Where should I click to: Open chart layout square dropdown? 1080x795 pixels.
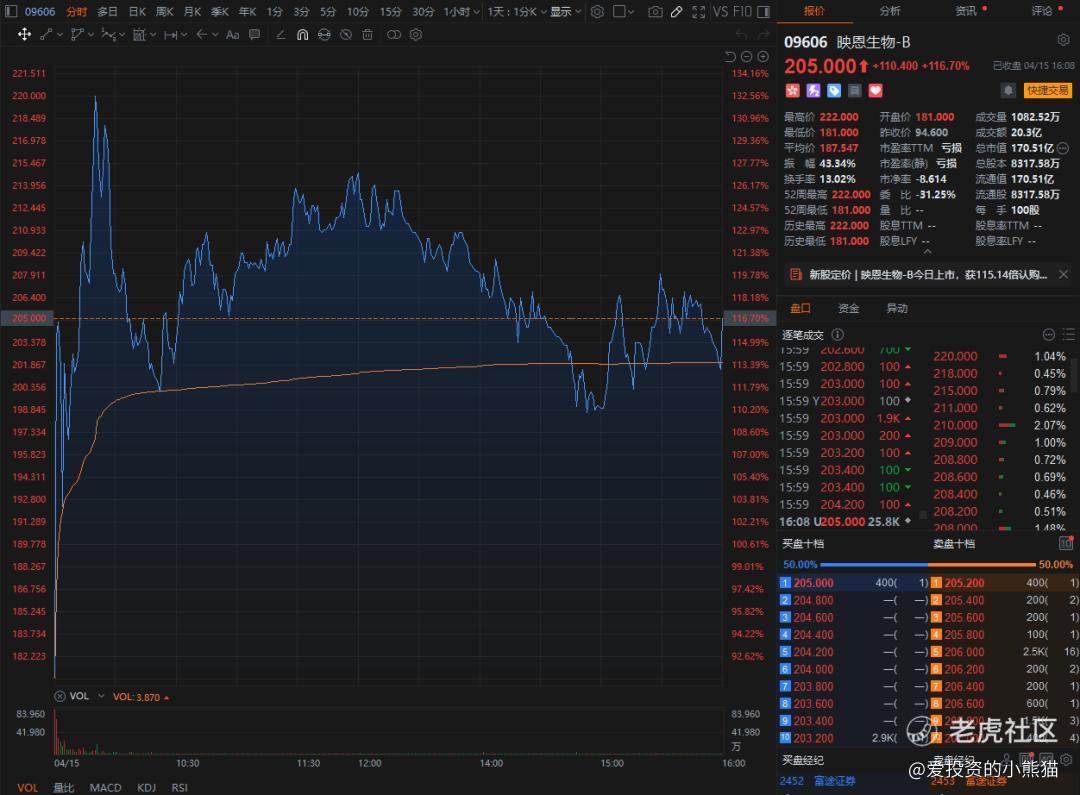[623, 12]
